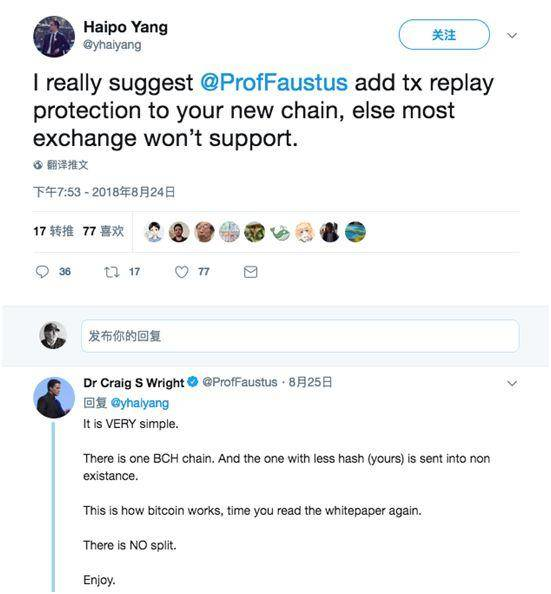This screenshot has height=594, width=551.
Task: Like the tweet with heart icon
Action: click(x=182, y=272)
